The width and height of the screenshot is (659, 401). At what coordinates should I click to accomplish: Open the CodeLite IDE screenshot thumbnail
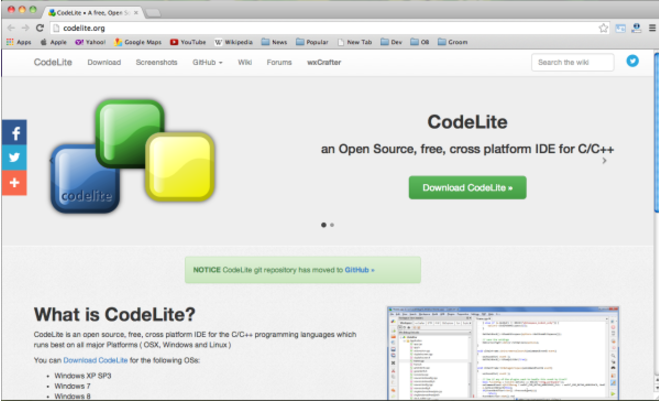503,353
